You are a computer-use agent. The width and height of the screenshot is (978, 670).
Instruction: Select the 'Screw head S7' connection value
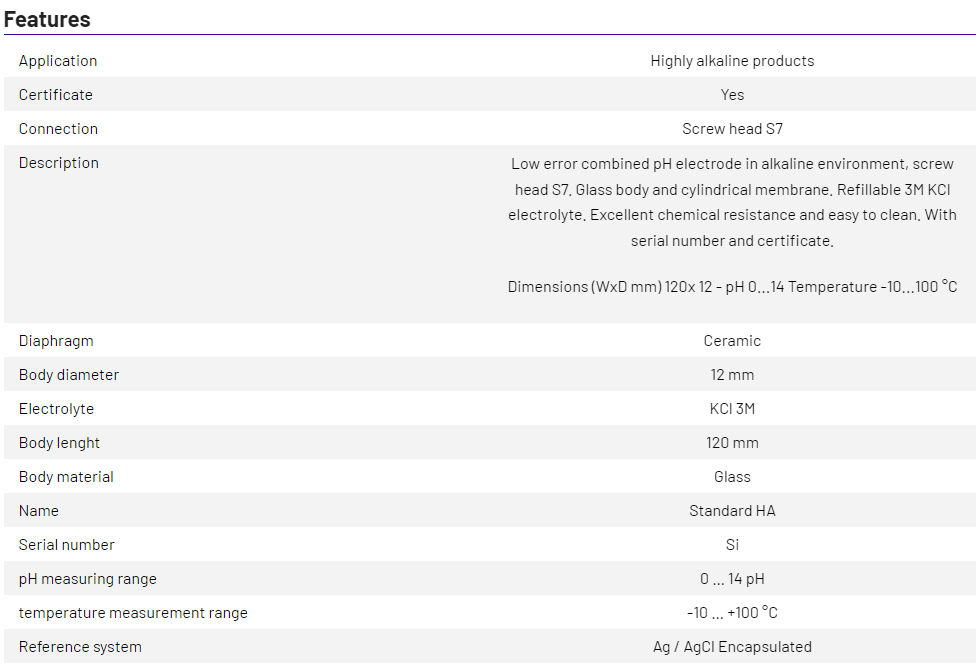click(x=732, y=129)
